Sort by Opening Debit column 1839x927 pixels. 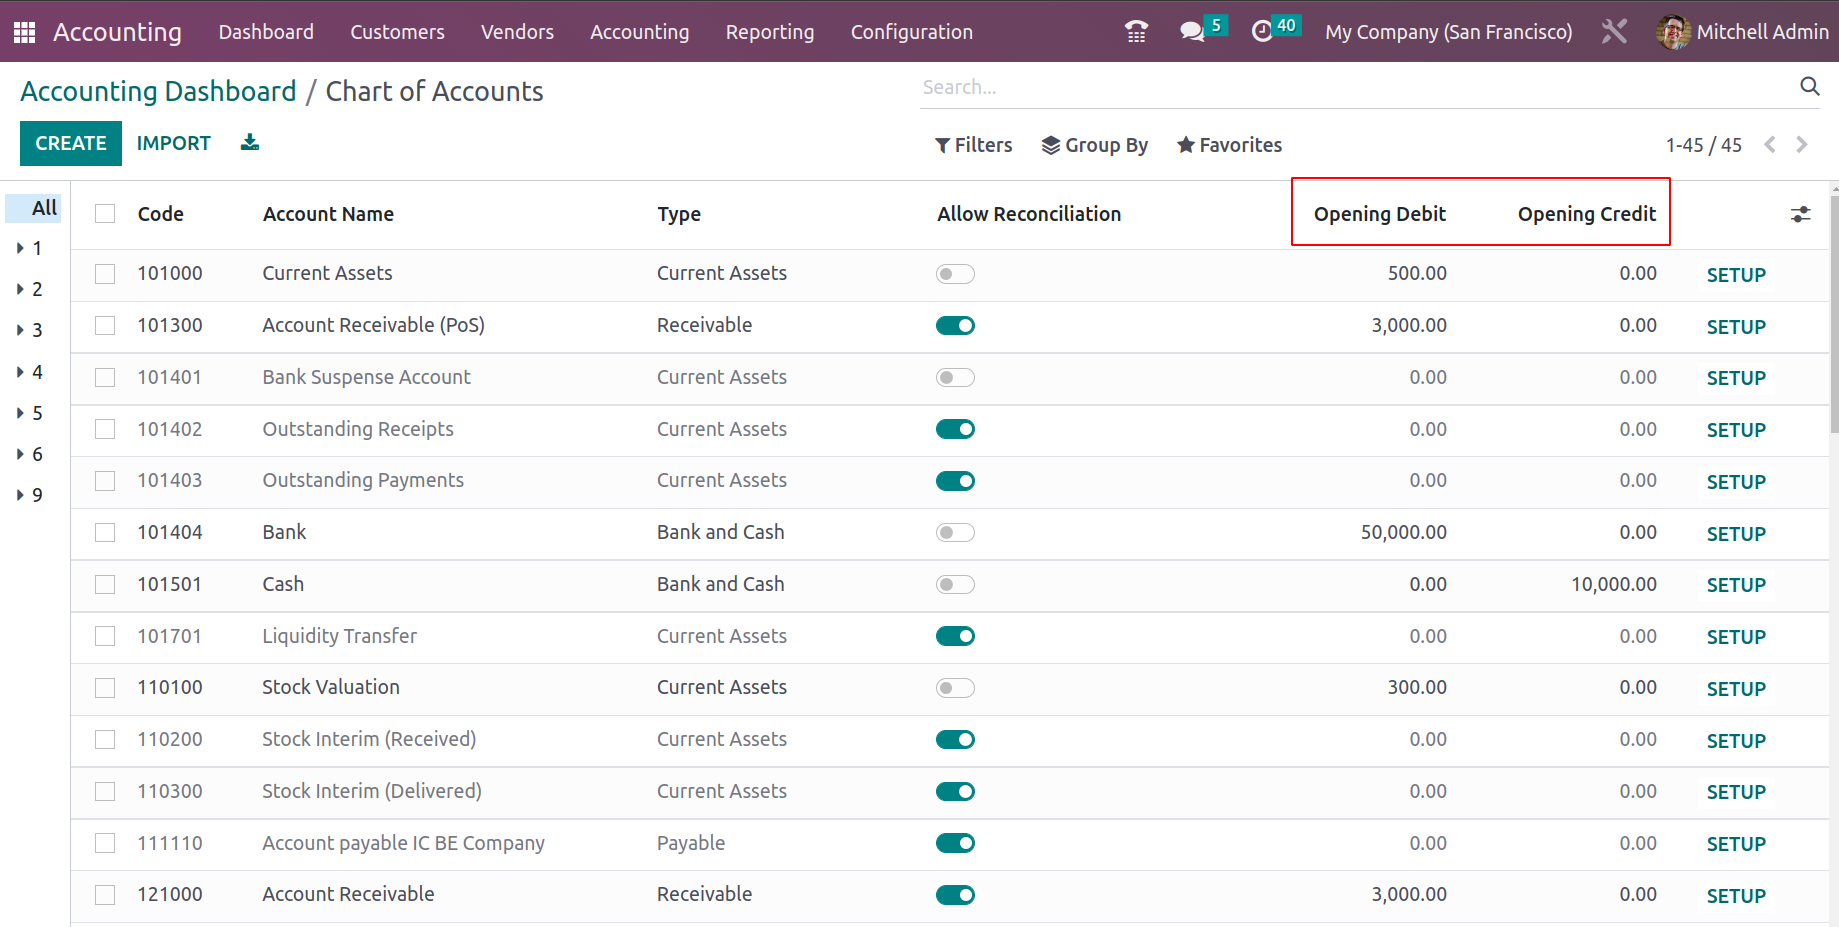1380,214
